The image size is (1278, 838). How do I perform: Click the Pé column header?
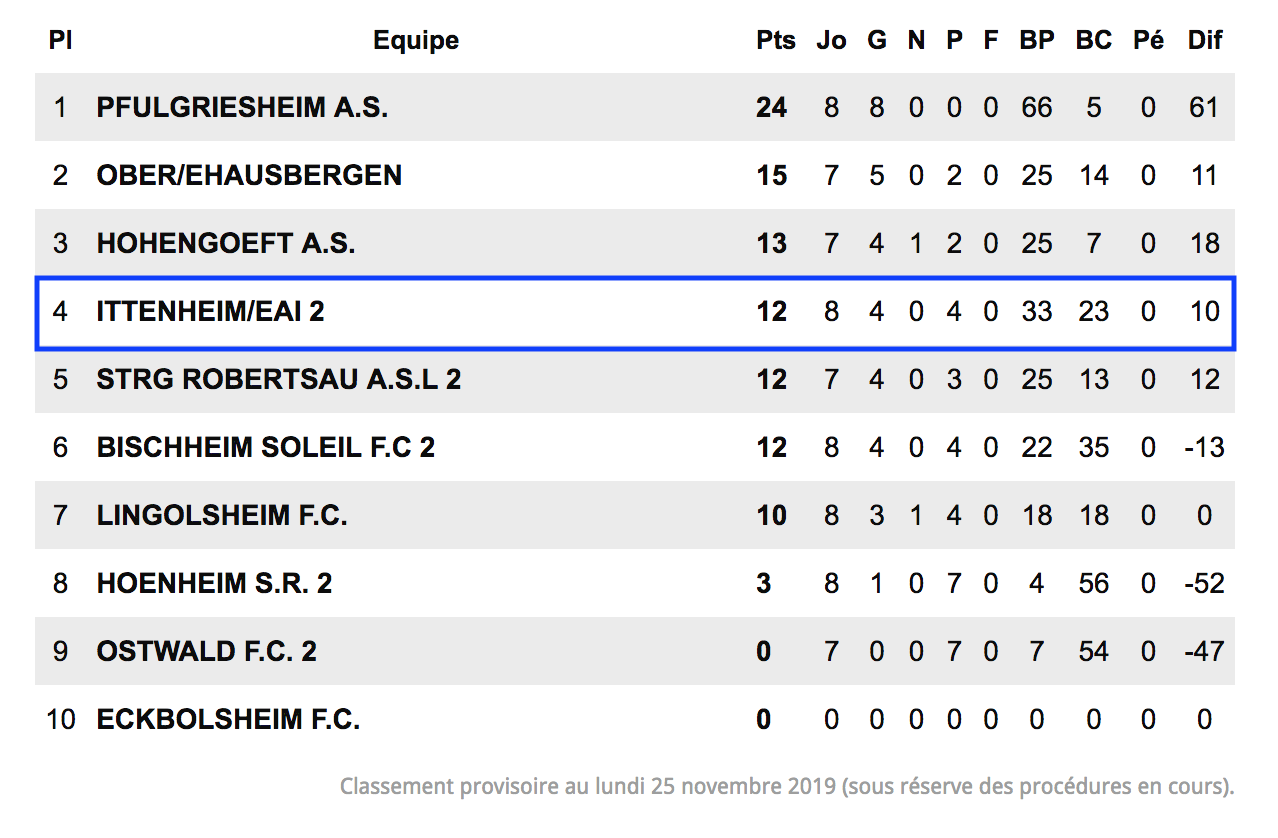point(1148,40)
